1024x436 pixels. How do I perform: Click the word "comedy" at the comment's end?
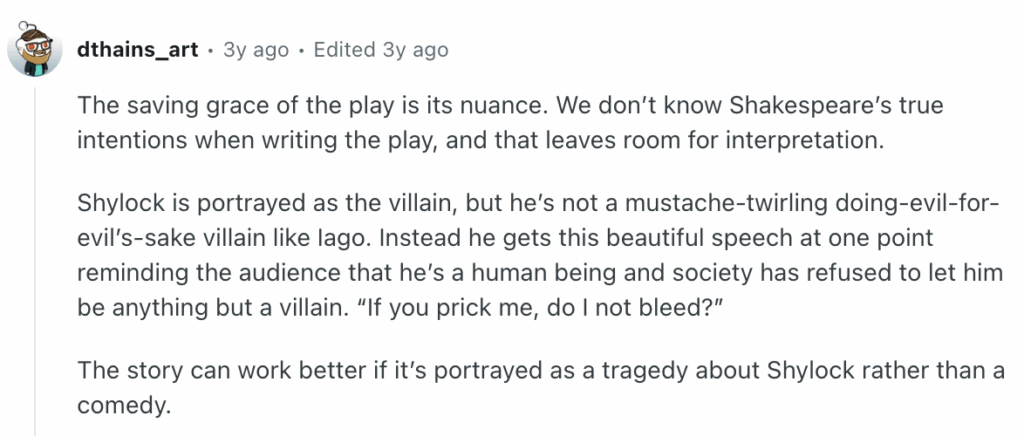point(121,406)
